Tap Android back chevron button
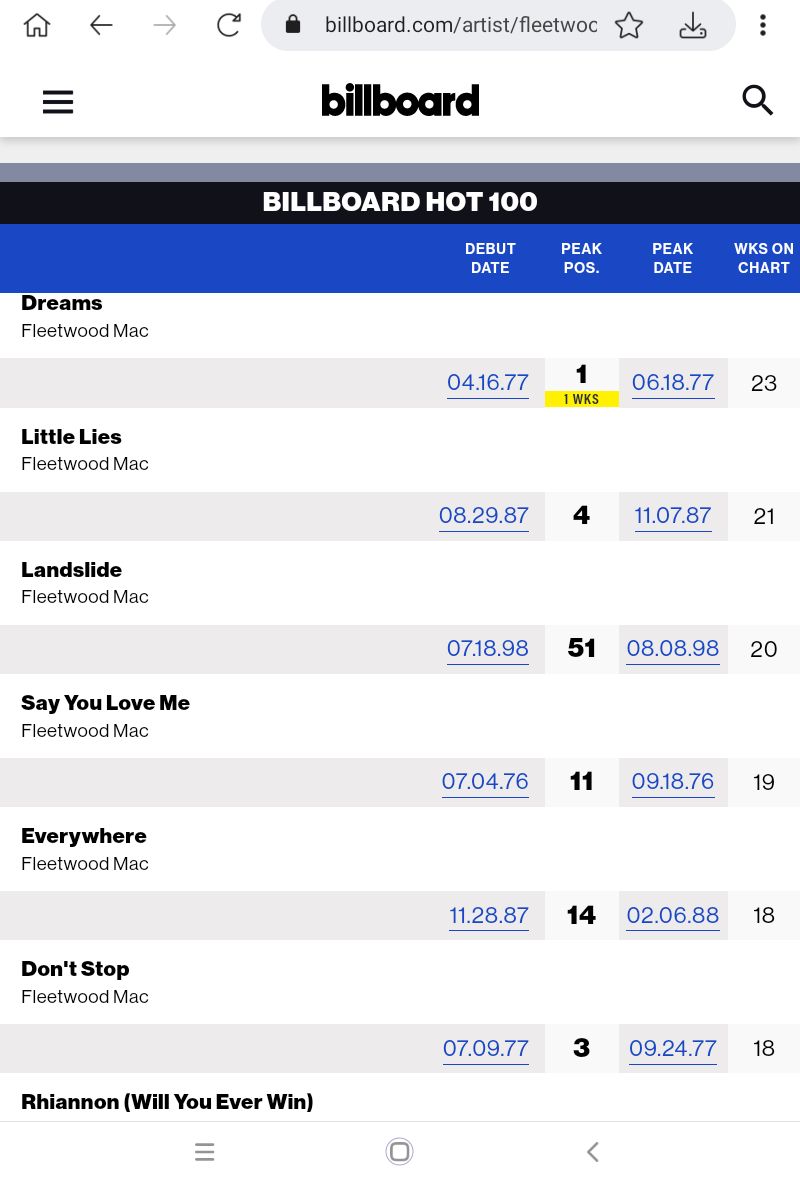Screen dimensions: 800x1182 [x=593, y=1151]
